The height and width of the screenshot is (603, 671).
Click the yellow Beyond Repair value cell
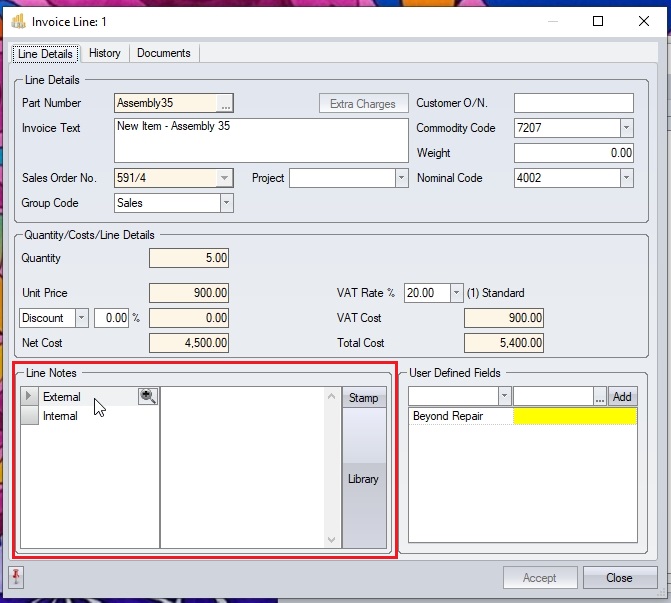click(574, 416)
